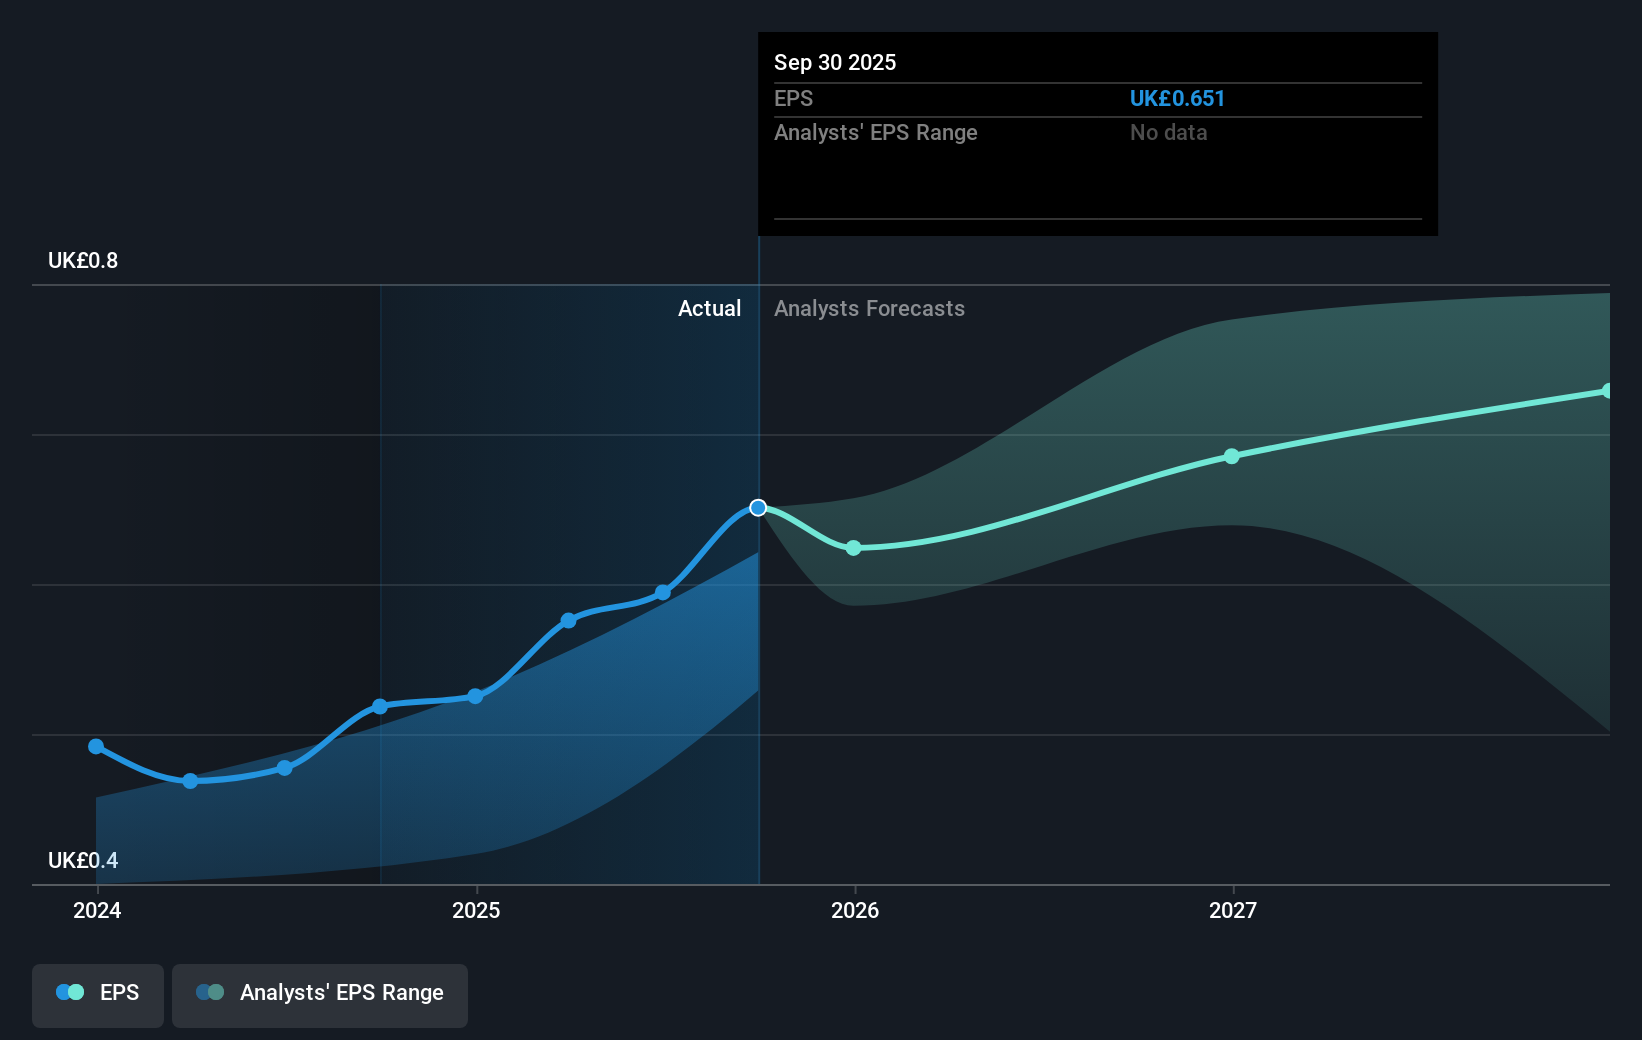Screen dimensions: 1642x1040
Task: Switch to the Actual chart section
Action: pyautogui.click(x=710, y=309)
